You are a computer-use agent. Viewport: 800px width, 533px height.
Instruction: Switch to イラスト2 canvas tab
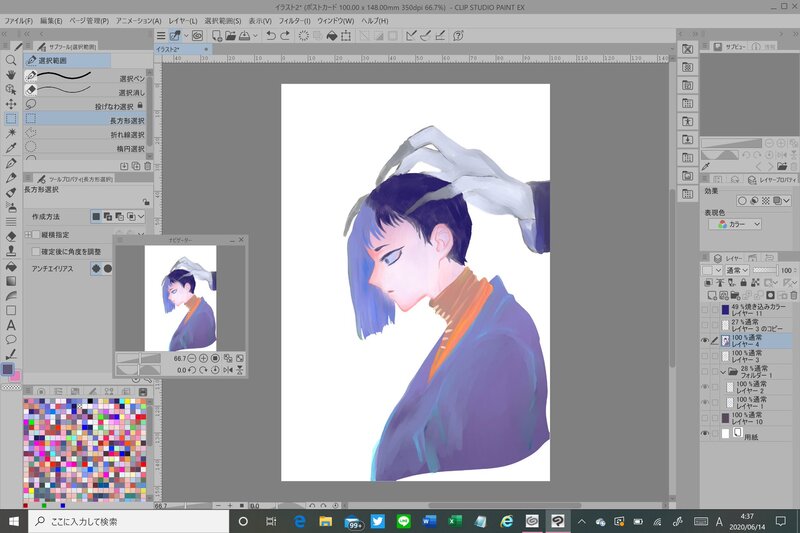pyautogui.click(x=183, y=49)
